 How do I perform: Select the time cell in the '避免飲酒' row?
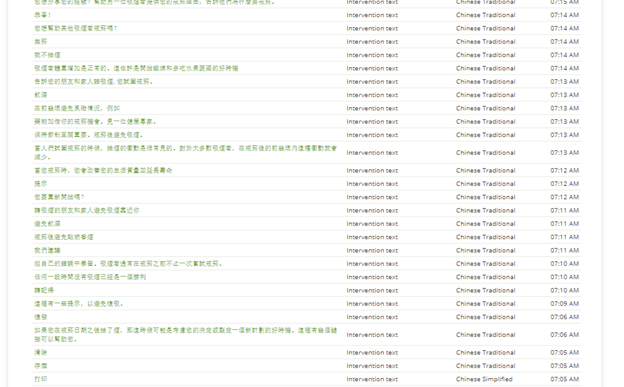coord(564,224)
